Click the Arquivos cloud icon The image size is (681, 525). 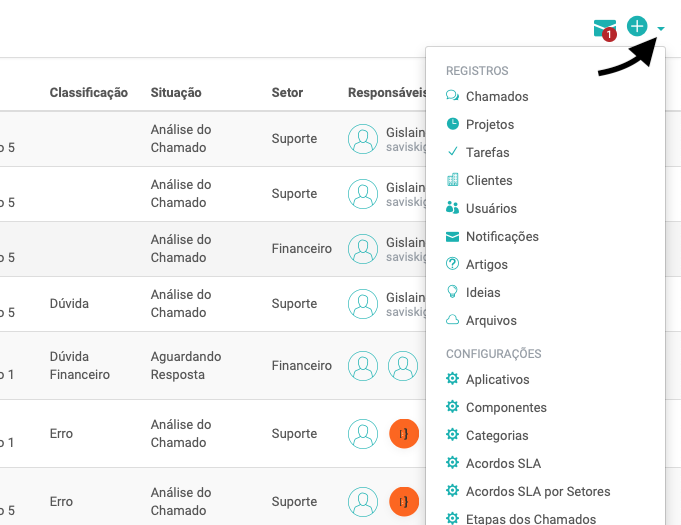[453, 321]
